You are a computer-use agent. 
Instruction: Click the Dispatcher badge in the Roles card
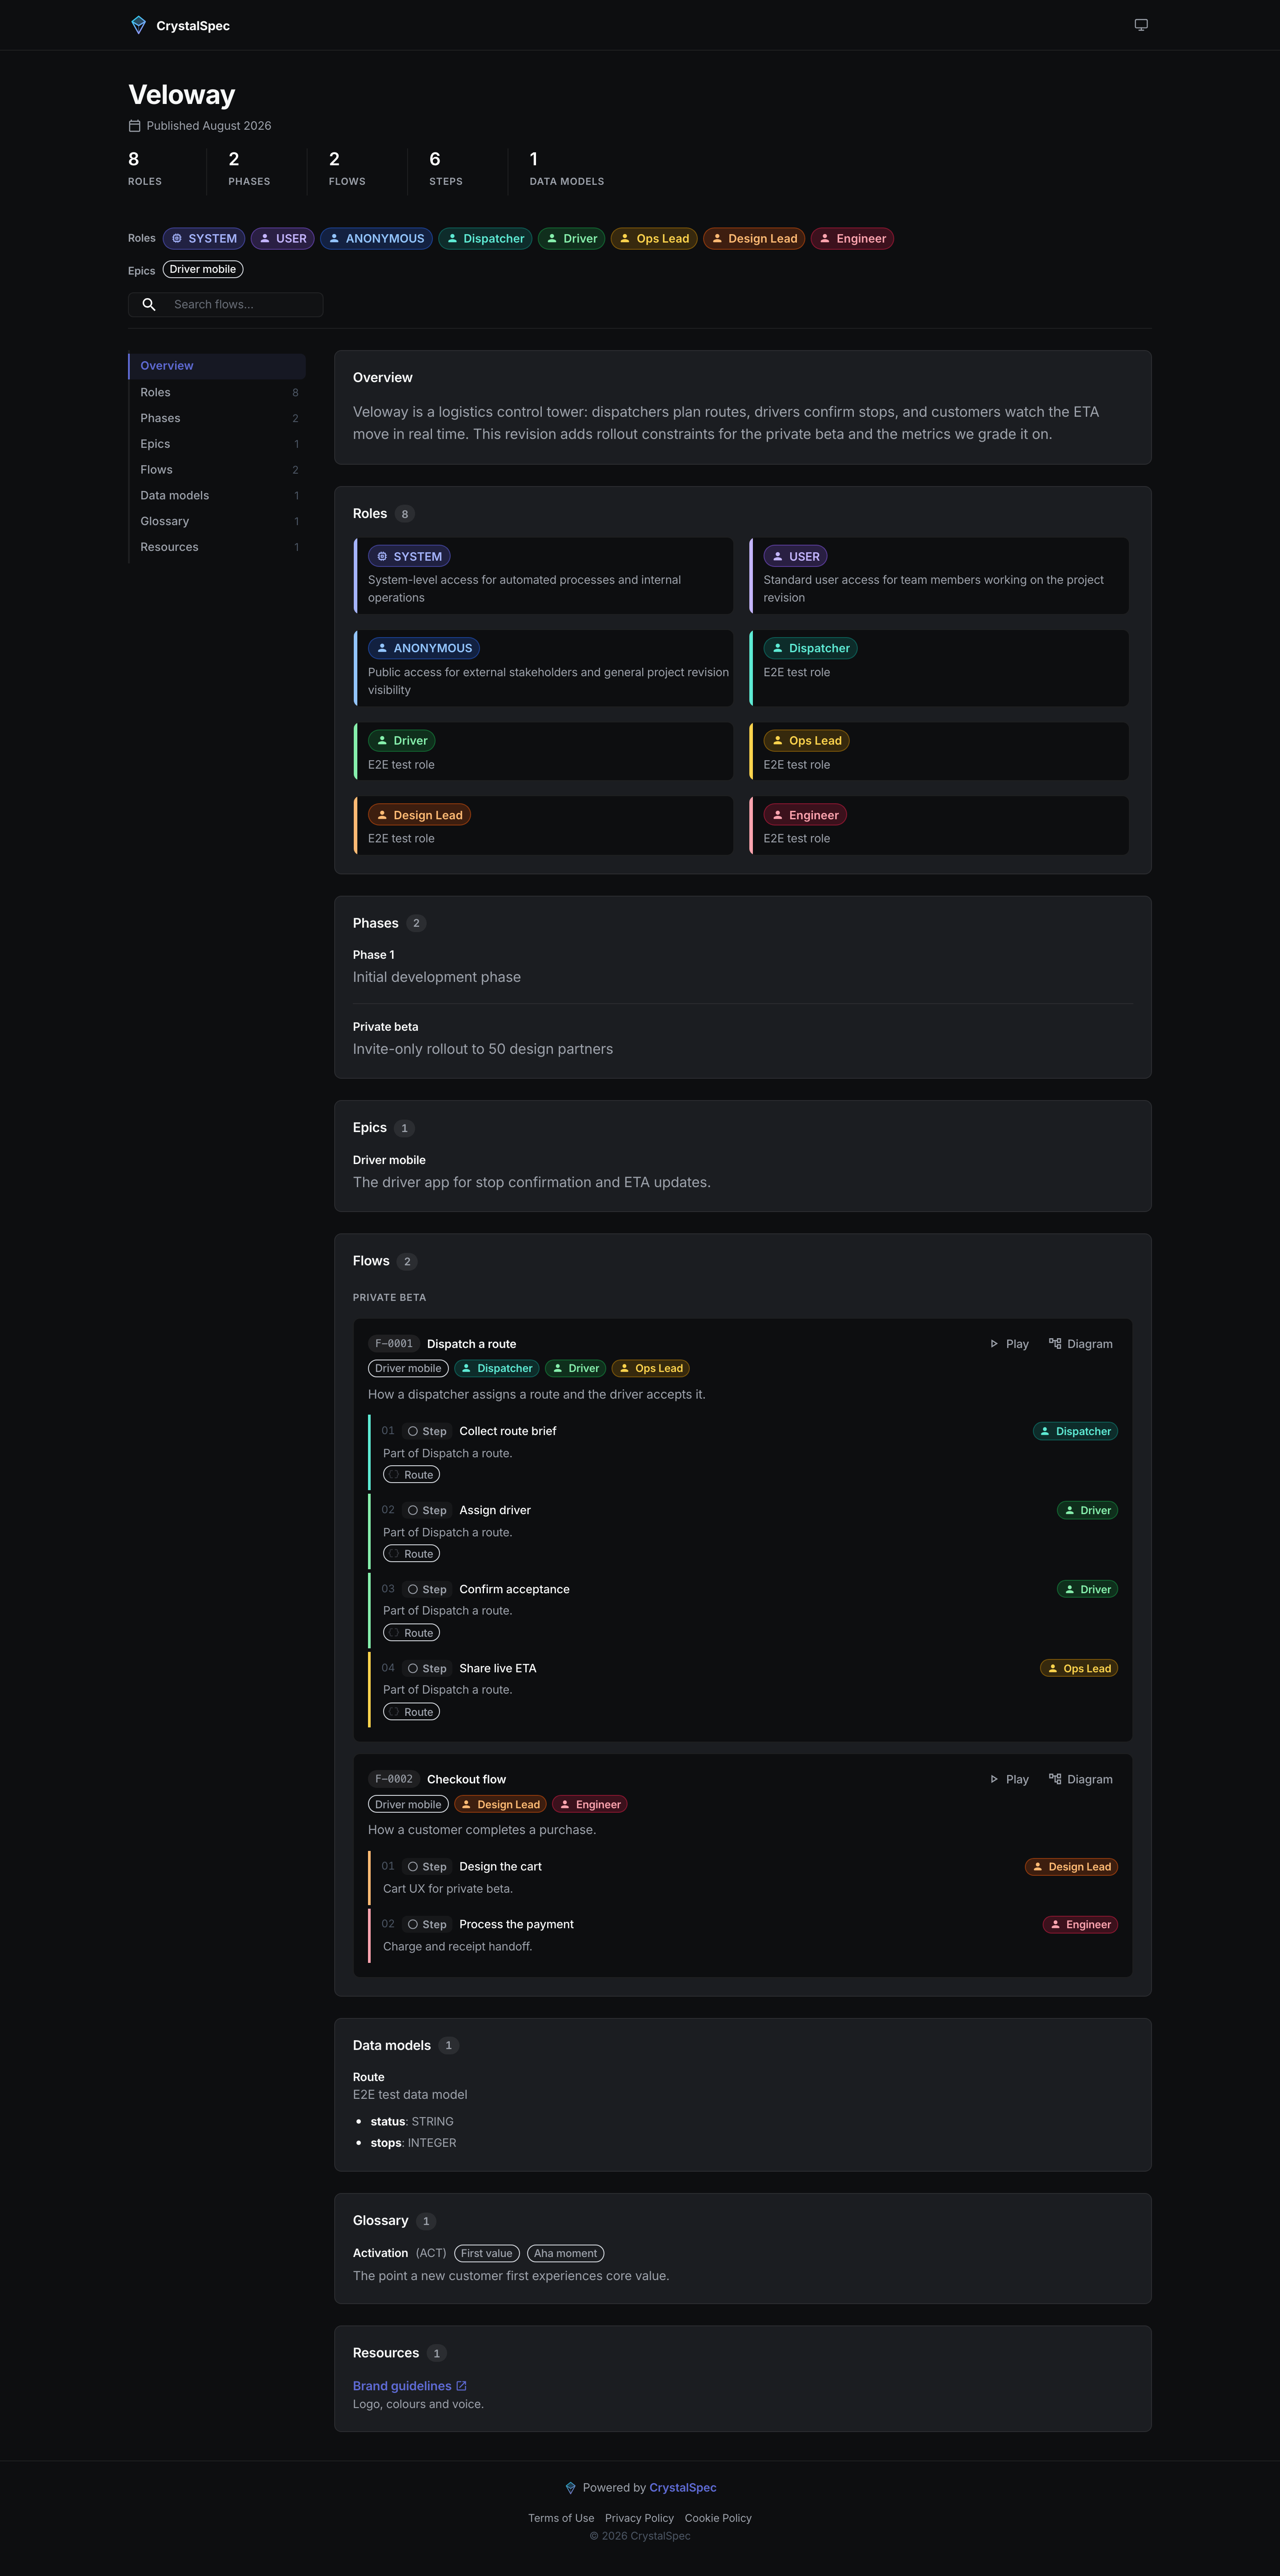point(810,648)
